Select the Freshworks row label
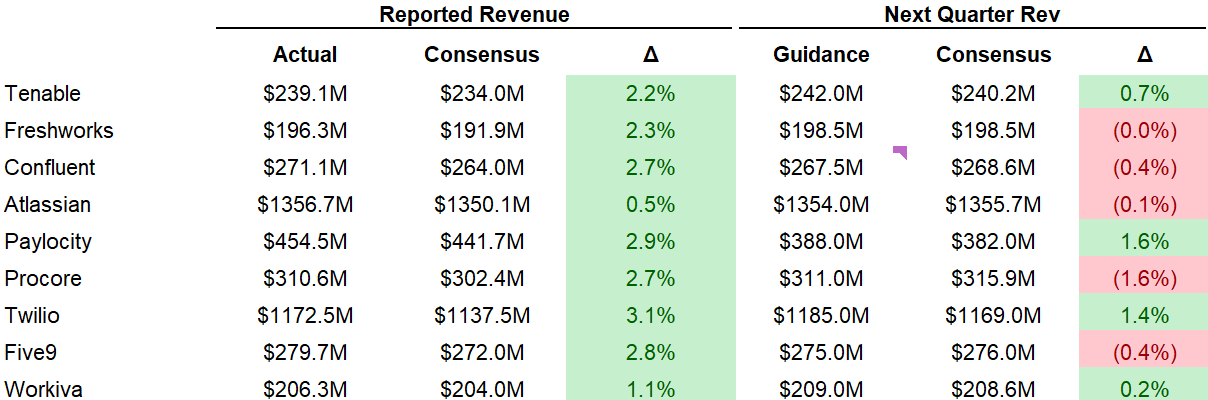Viewport: 1208px width, 400px height. click(x=59, y=131)
